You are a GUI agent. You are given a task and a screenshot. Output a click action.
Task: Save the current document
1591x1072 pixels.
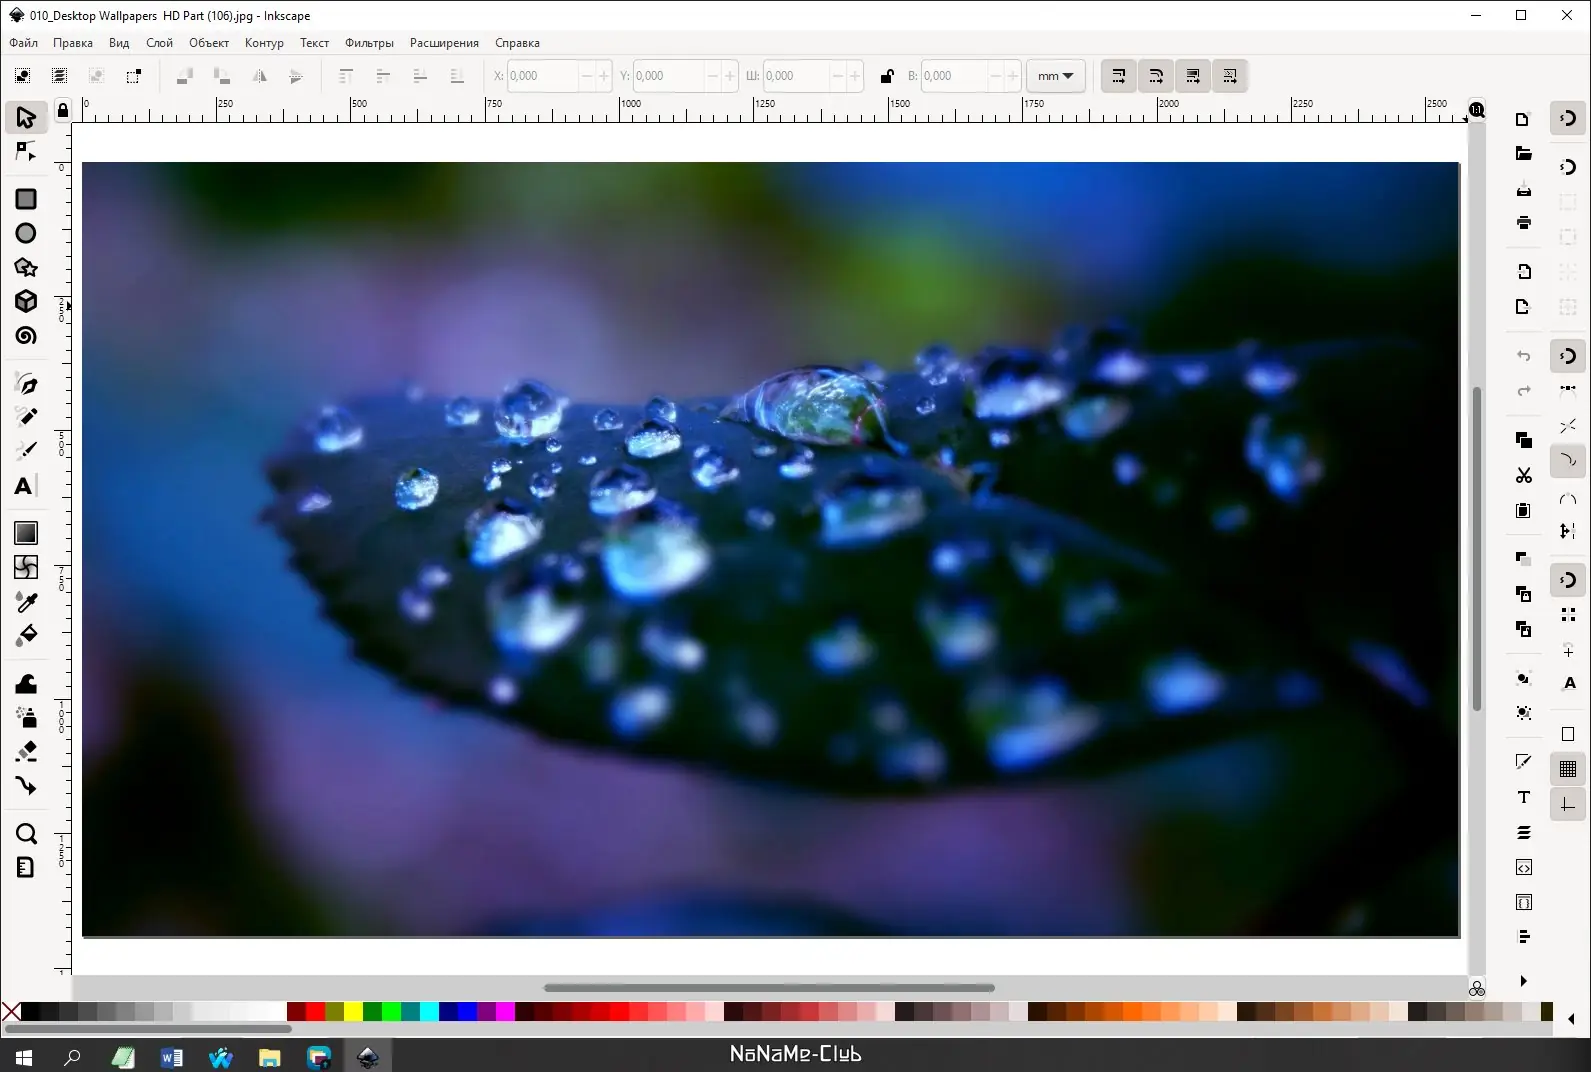(x=1523, y=188)
